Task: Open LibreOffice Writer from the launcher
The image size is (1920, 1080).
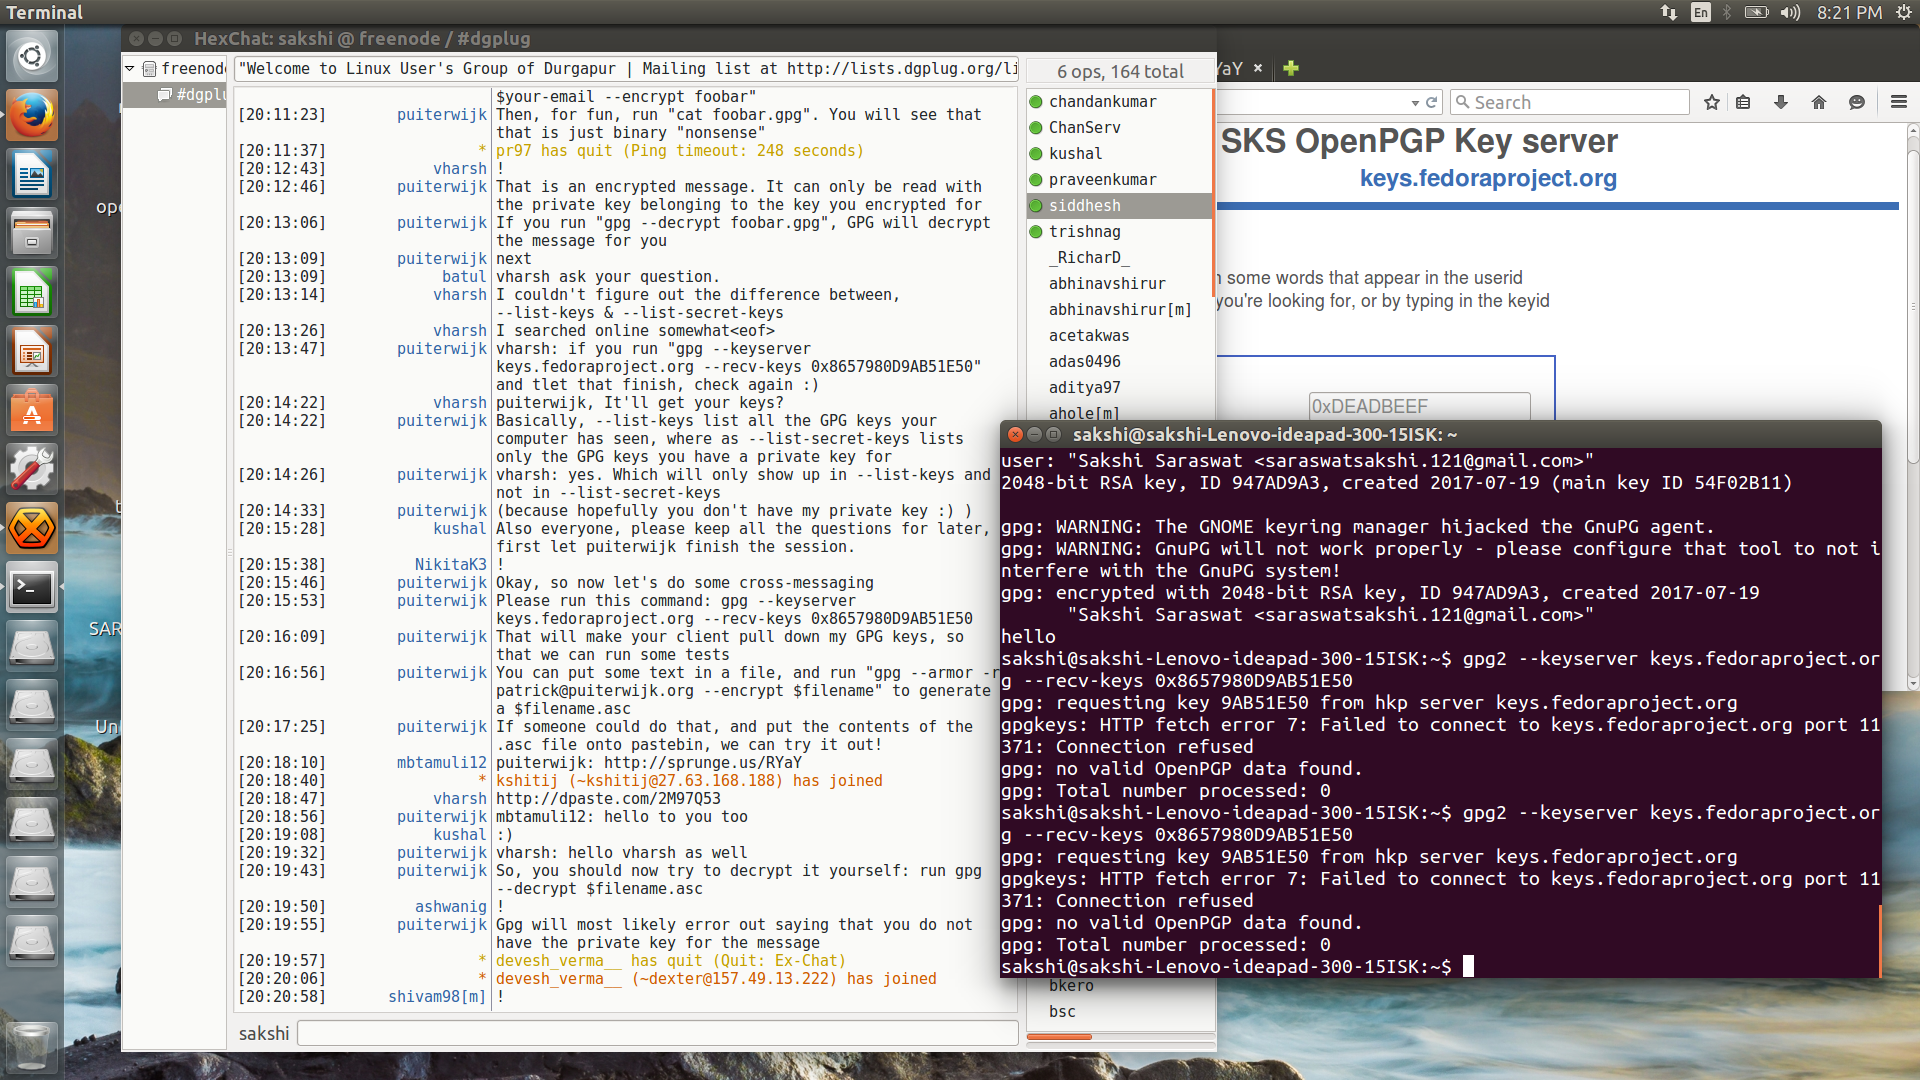Action: click(32, 175)
